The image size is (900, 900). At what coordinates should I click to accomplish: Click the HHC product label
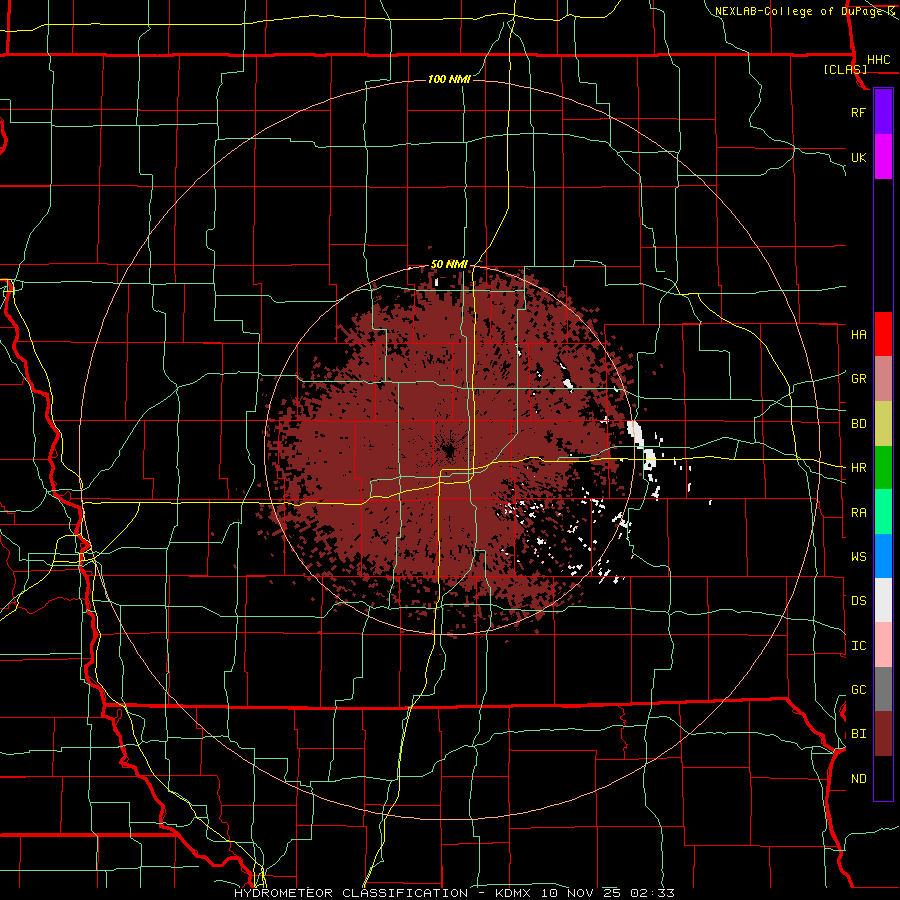pos(878,60)
